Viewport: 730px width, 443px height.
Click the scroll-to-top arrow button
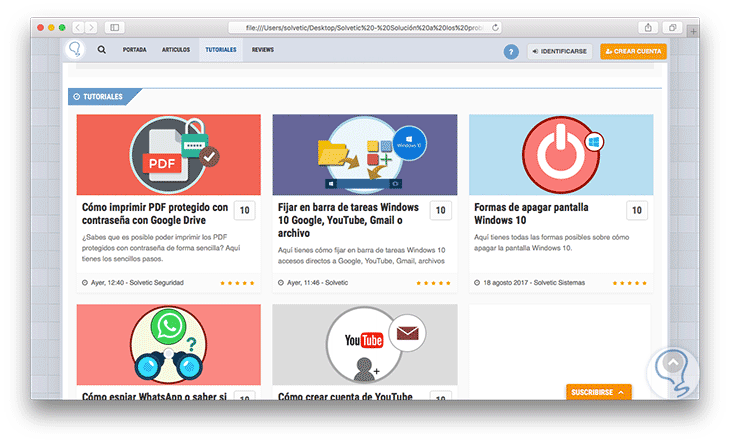673,362
